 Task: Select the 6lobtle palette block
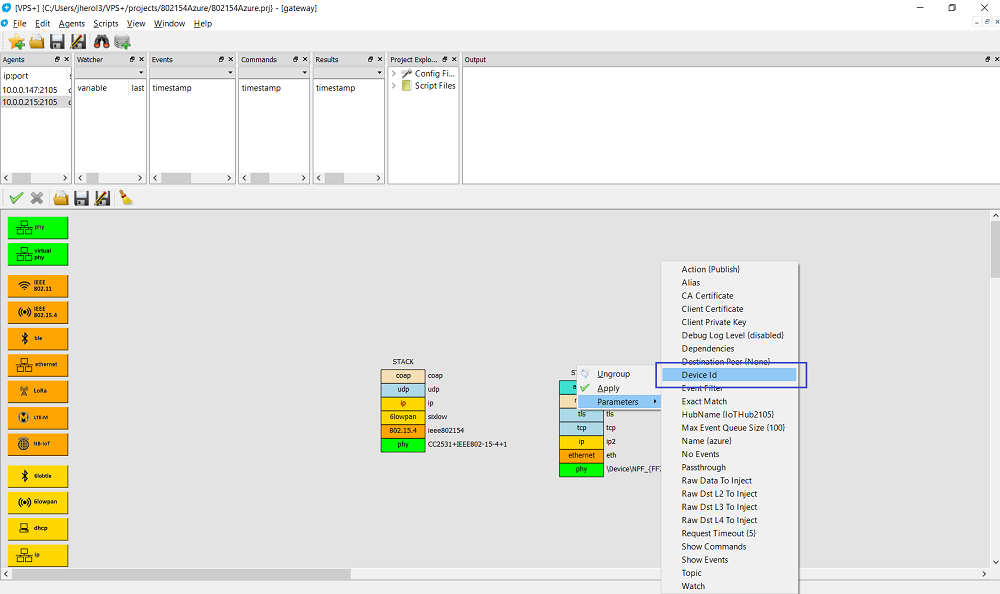click(38, 476)
